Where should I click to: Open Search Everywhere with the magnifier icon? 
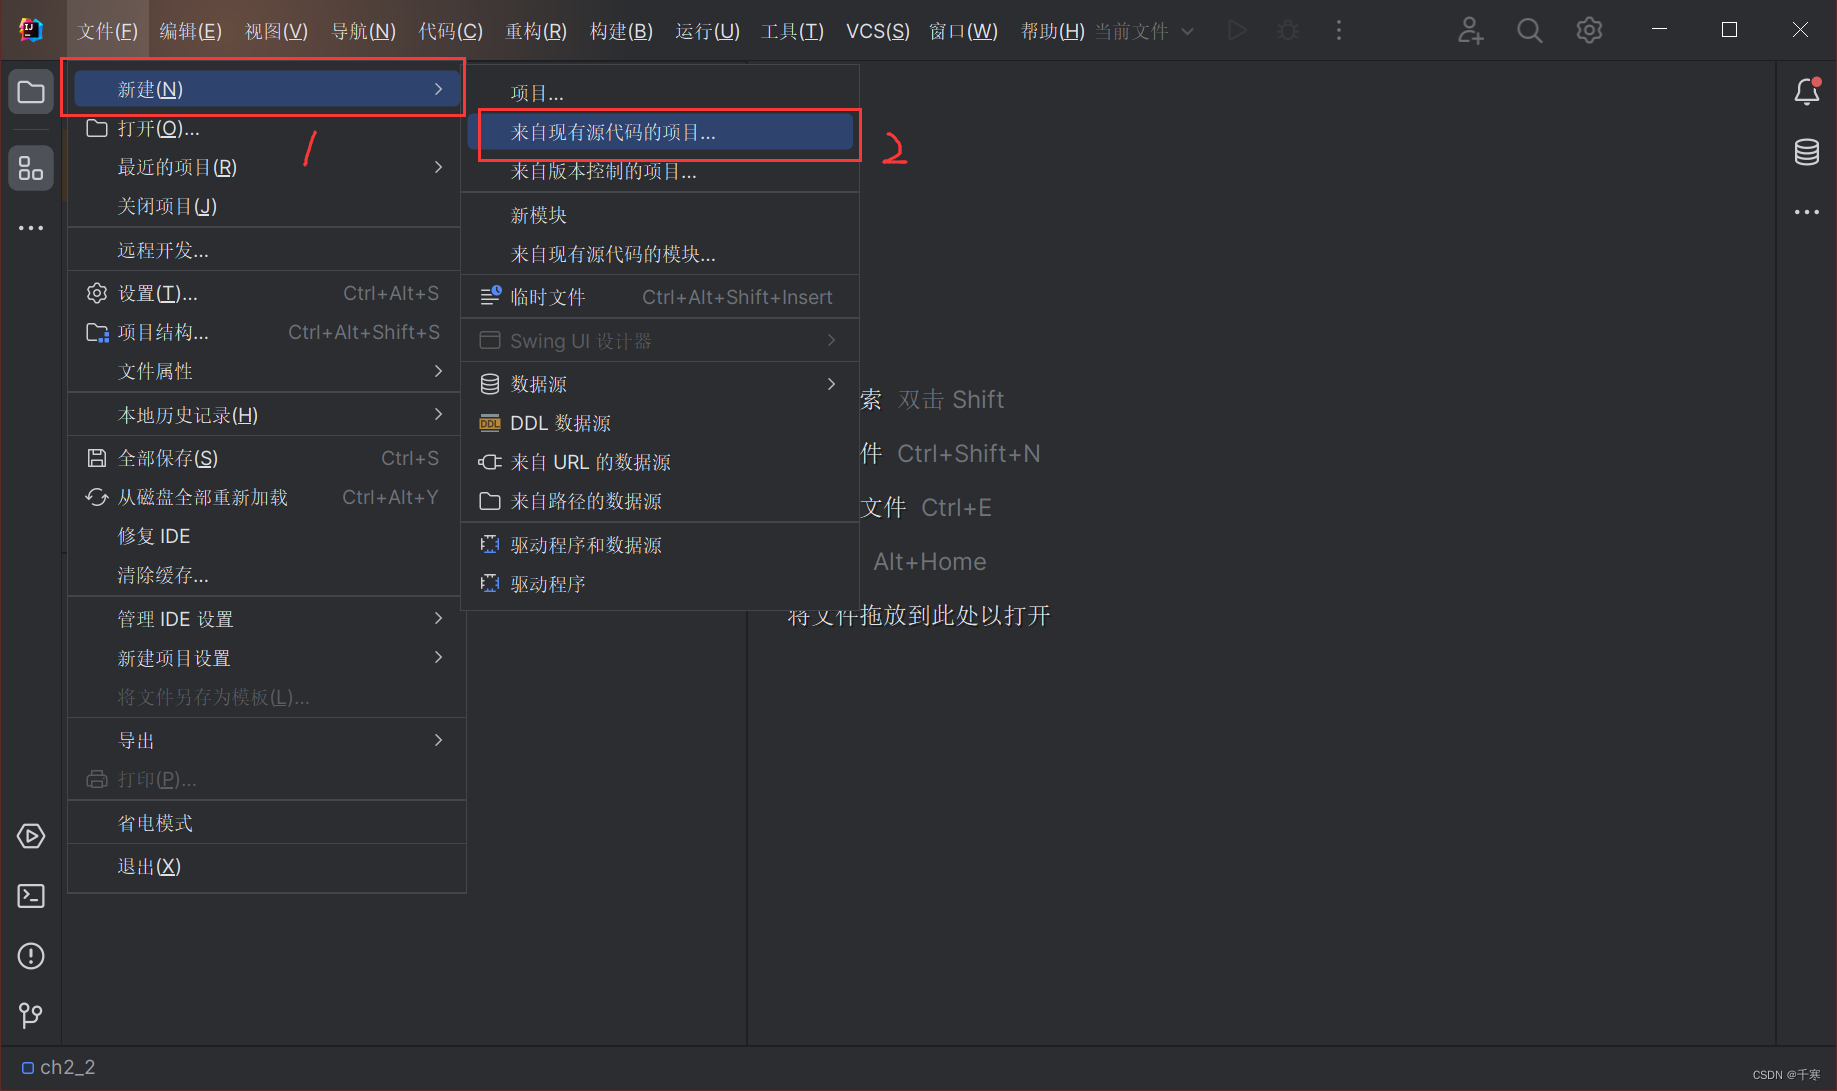(1529, 30)
